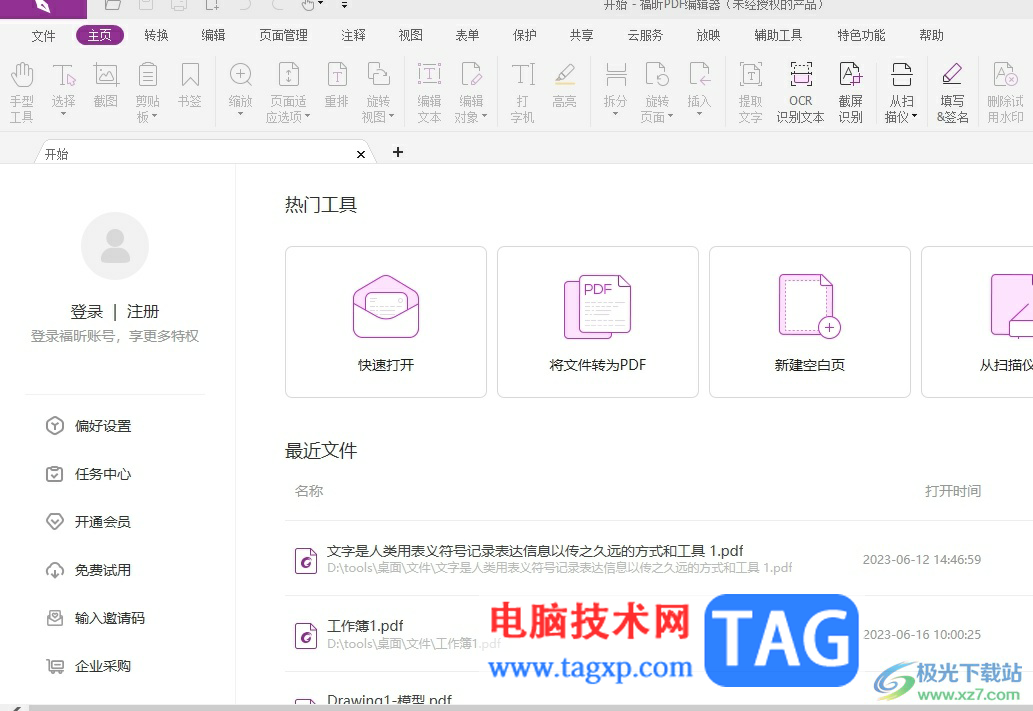Click the Insert (插入) pages icon
1033x711 pixels.
coord(699,74)
